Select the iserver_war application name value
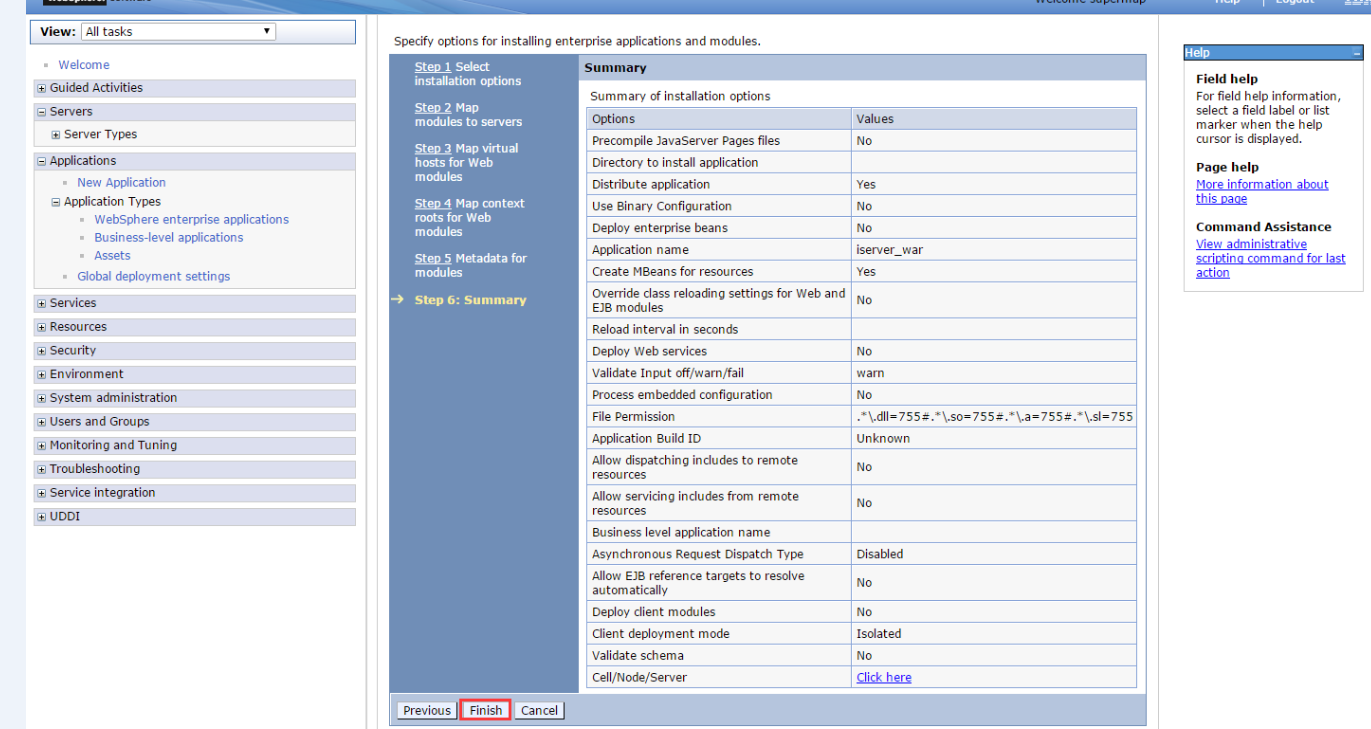The width and height of the screenshot is (1371, 729). click(x=889, y=250)
